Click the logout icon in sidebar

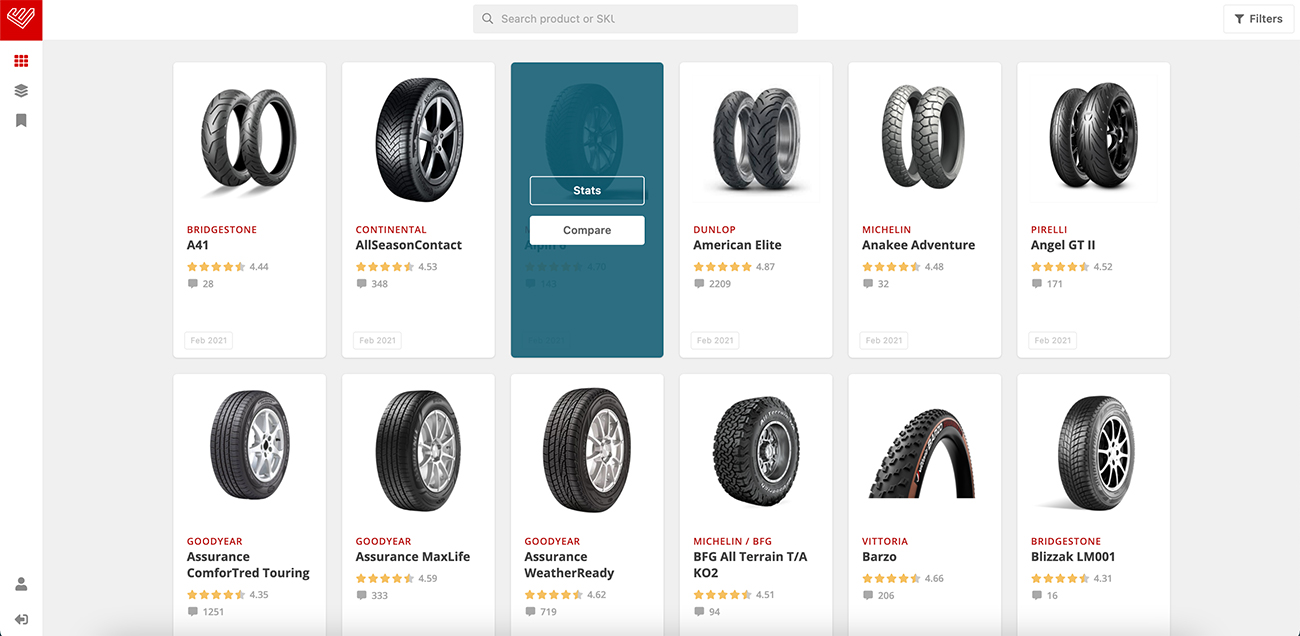pos(21,619)
